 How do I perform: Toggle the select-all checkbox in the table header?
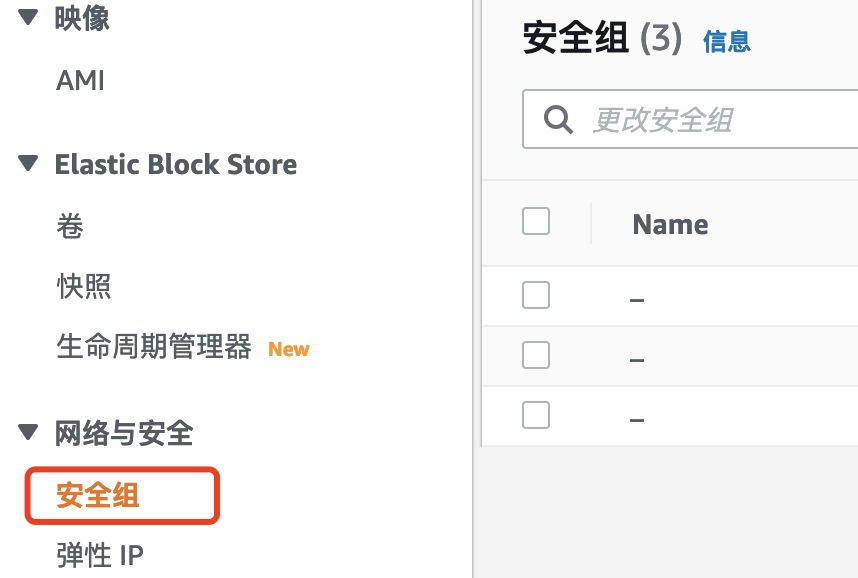click(536, 221)
